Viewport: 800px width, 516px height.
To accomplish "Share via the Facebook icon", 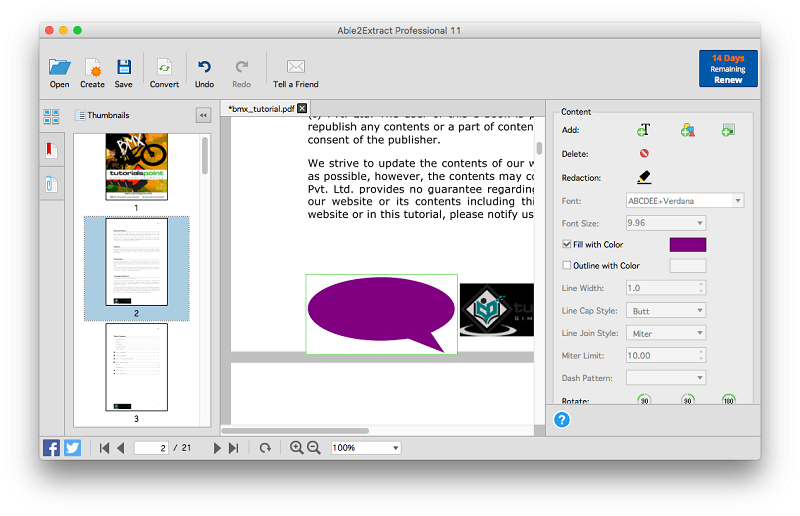I will [x=51, y=448].
